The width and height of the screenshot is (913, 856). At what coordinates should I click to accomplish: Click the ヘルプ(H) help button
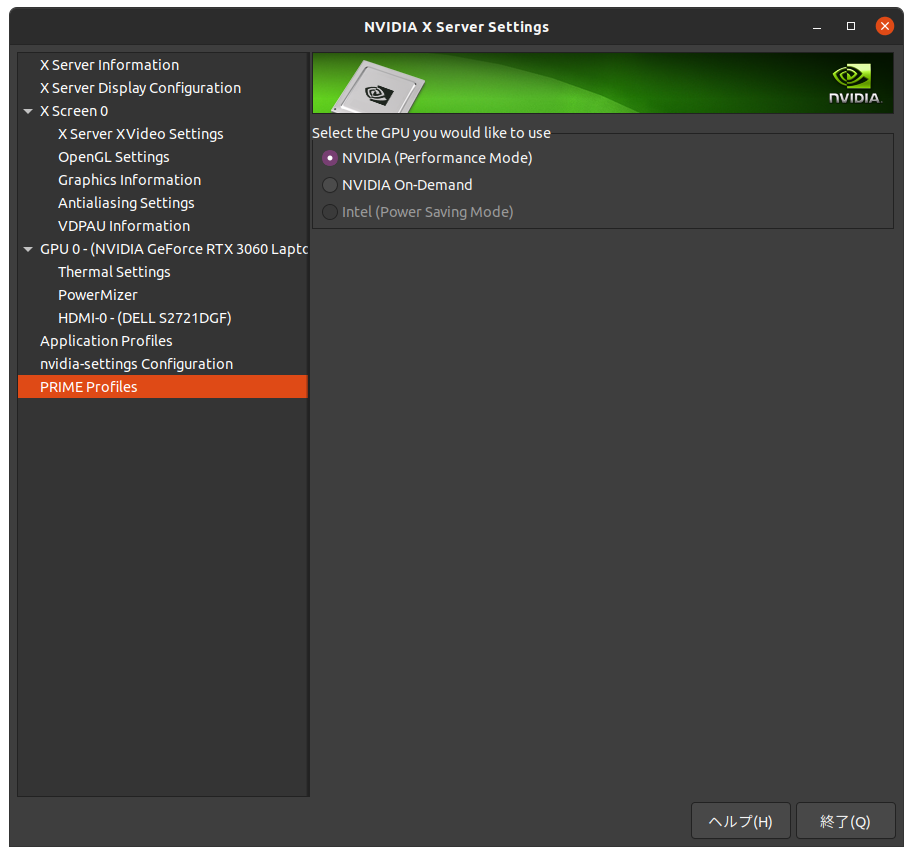click(x=741, y=821)
